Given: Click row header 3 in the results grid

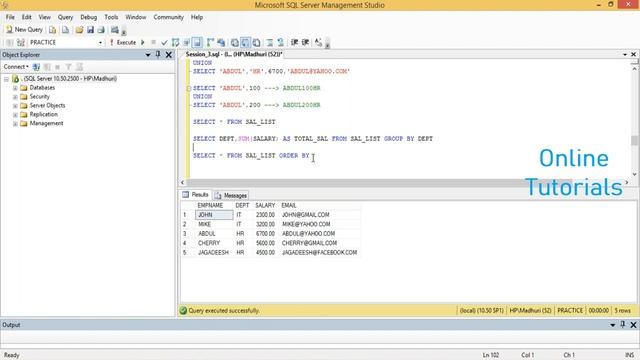Looking at the screenshot, I should (185, 234).
